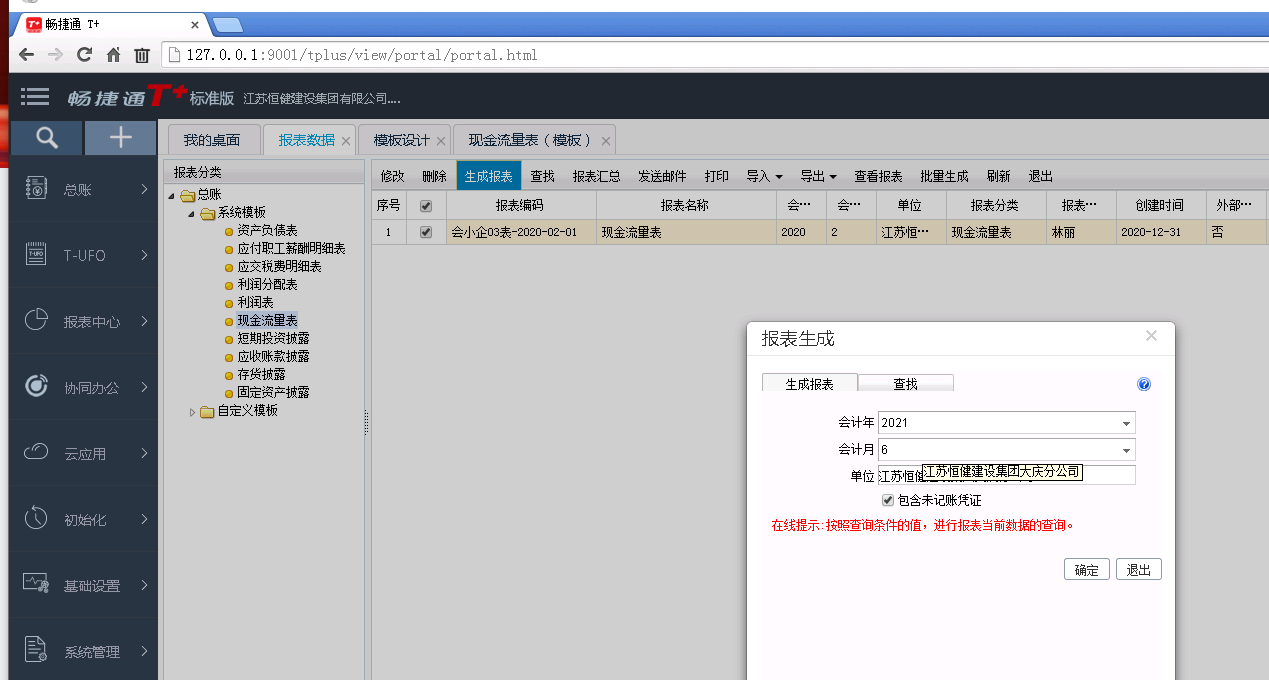This screenshot has width=1269, height=680.
Task: Click the 自定义模板 folder icon
Action: point(207,412)
